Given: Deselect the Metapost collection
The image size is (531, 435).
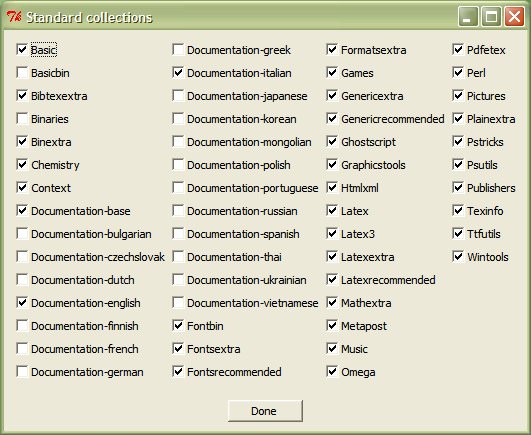Looking at the screenshot, I should click(x=332, y=326).
